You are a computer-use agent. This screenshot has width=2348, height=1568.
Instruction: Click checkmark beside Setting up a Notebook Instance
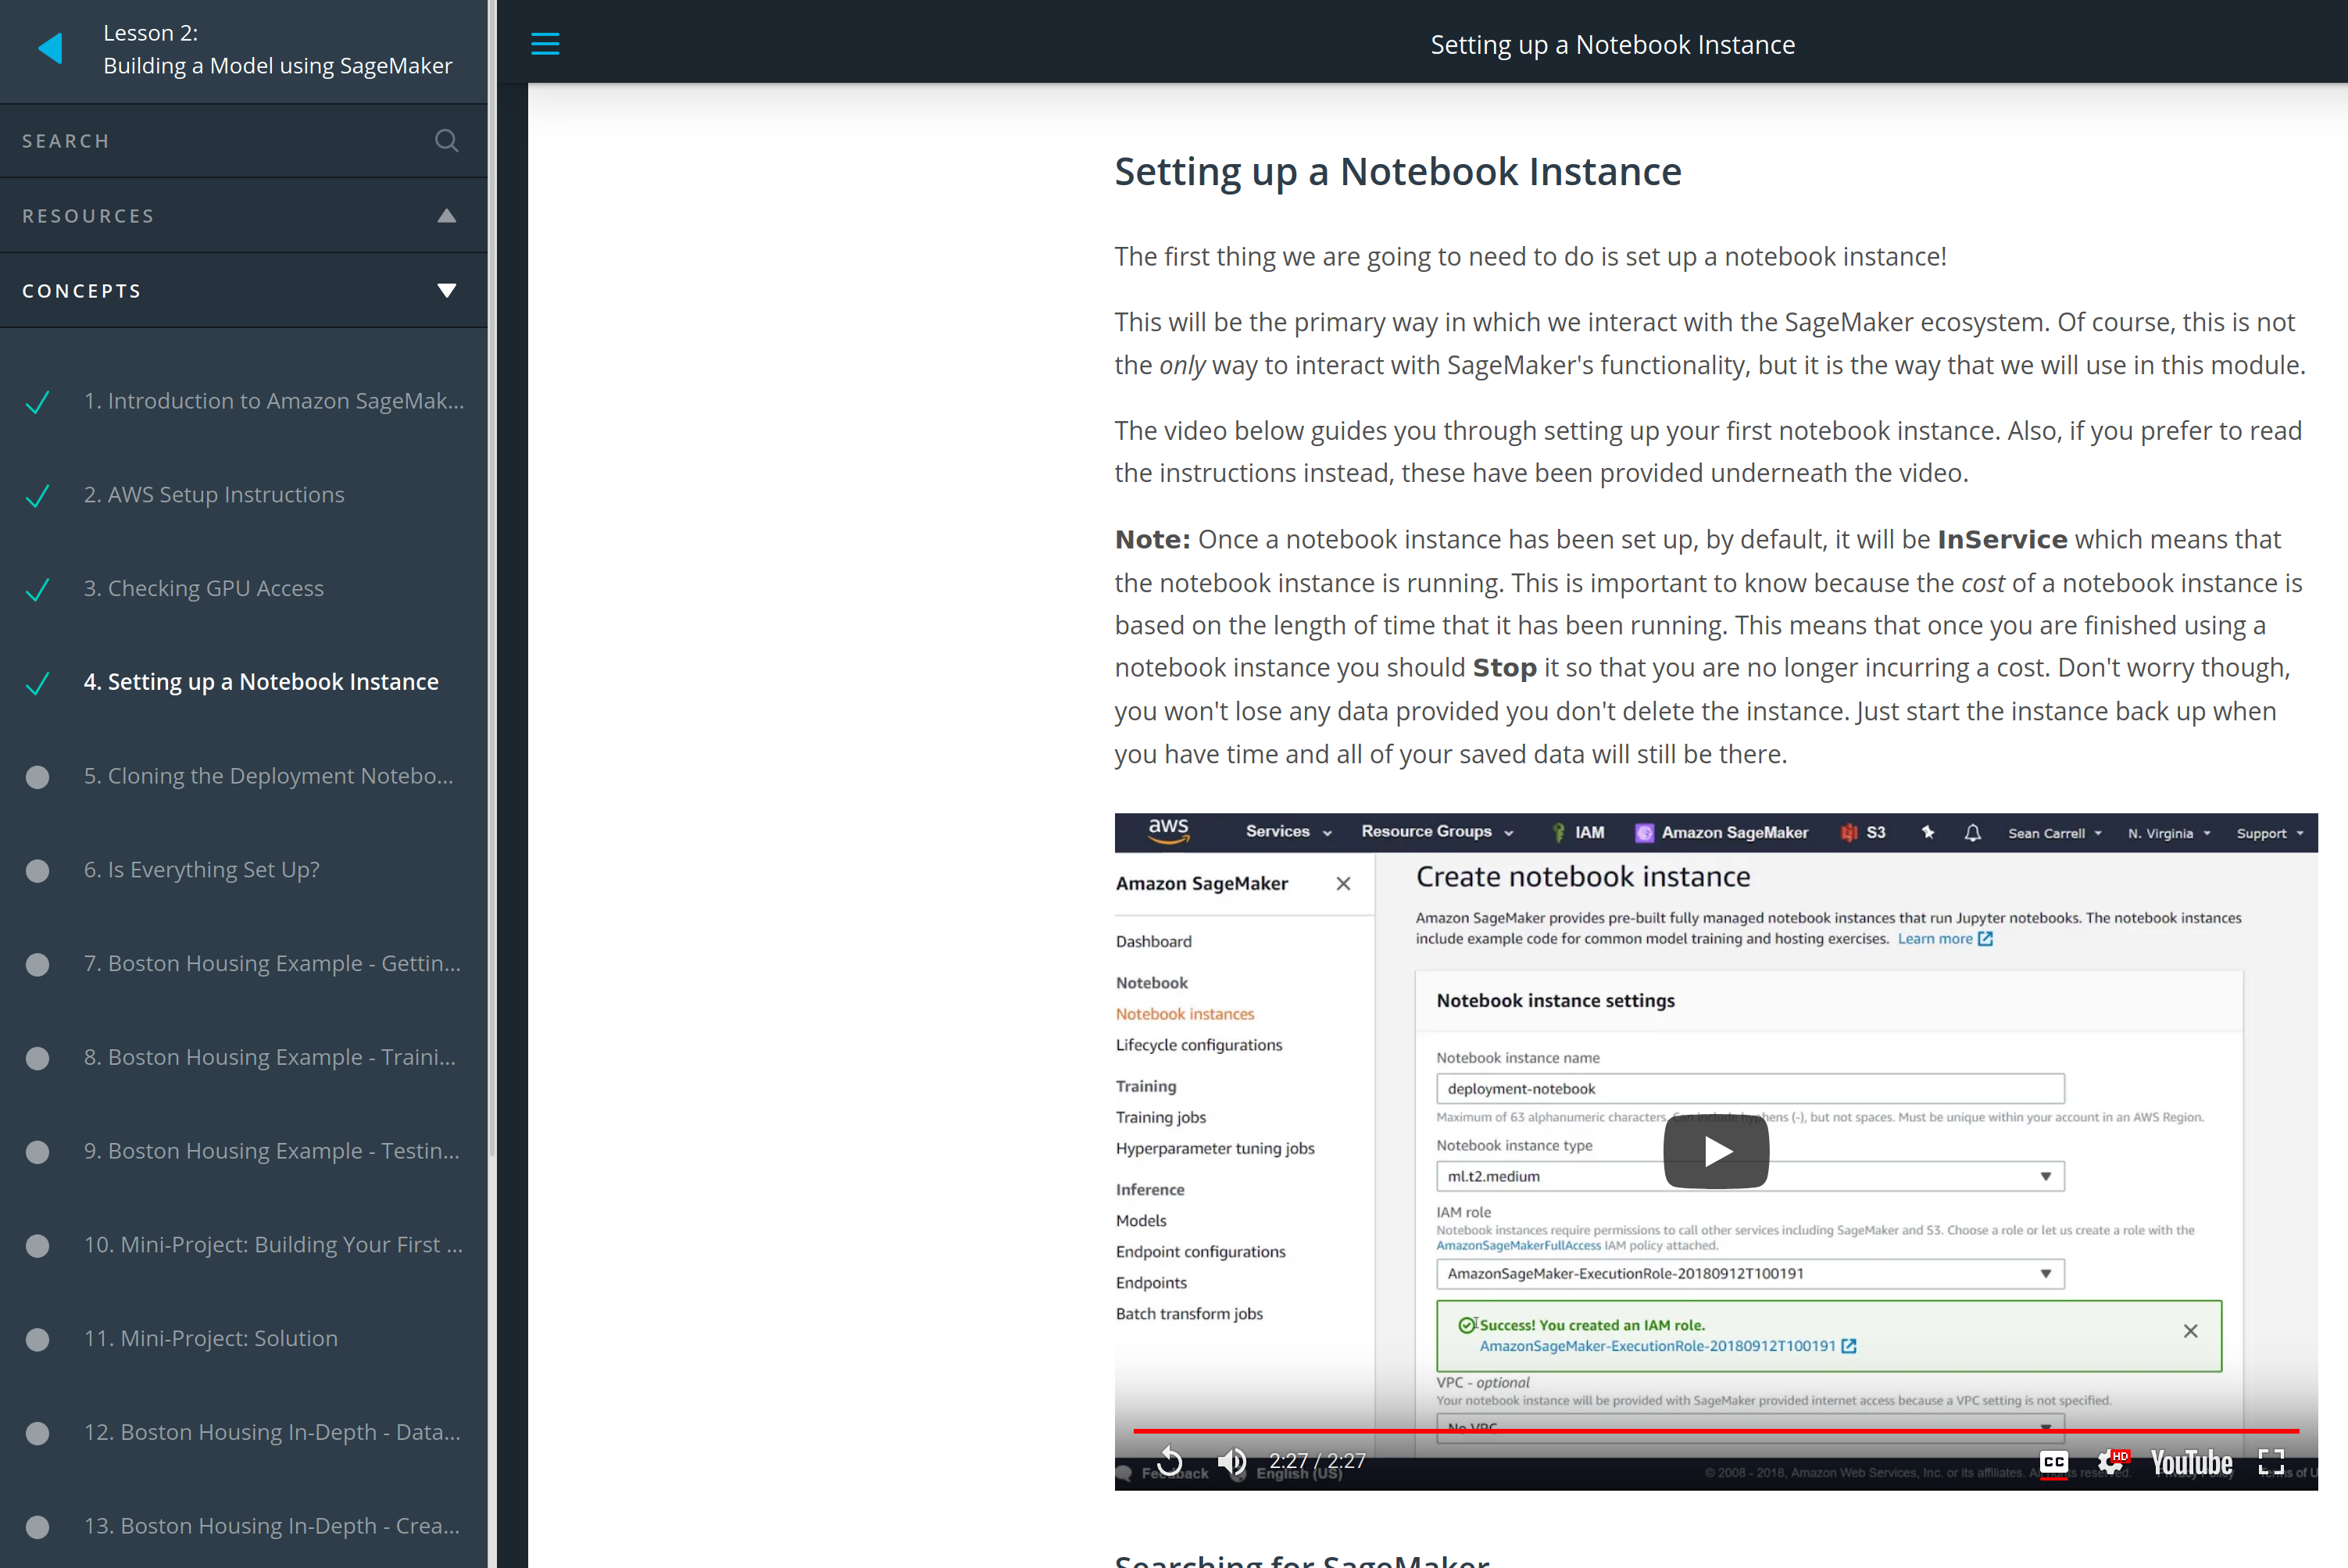click(37, 684)
